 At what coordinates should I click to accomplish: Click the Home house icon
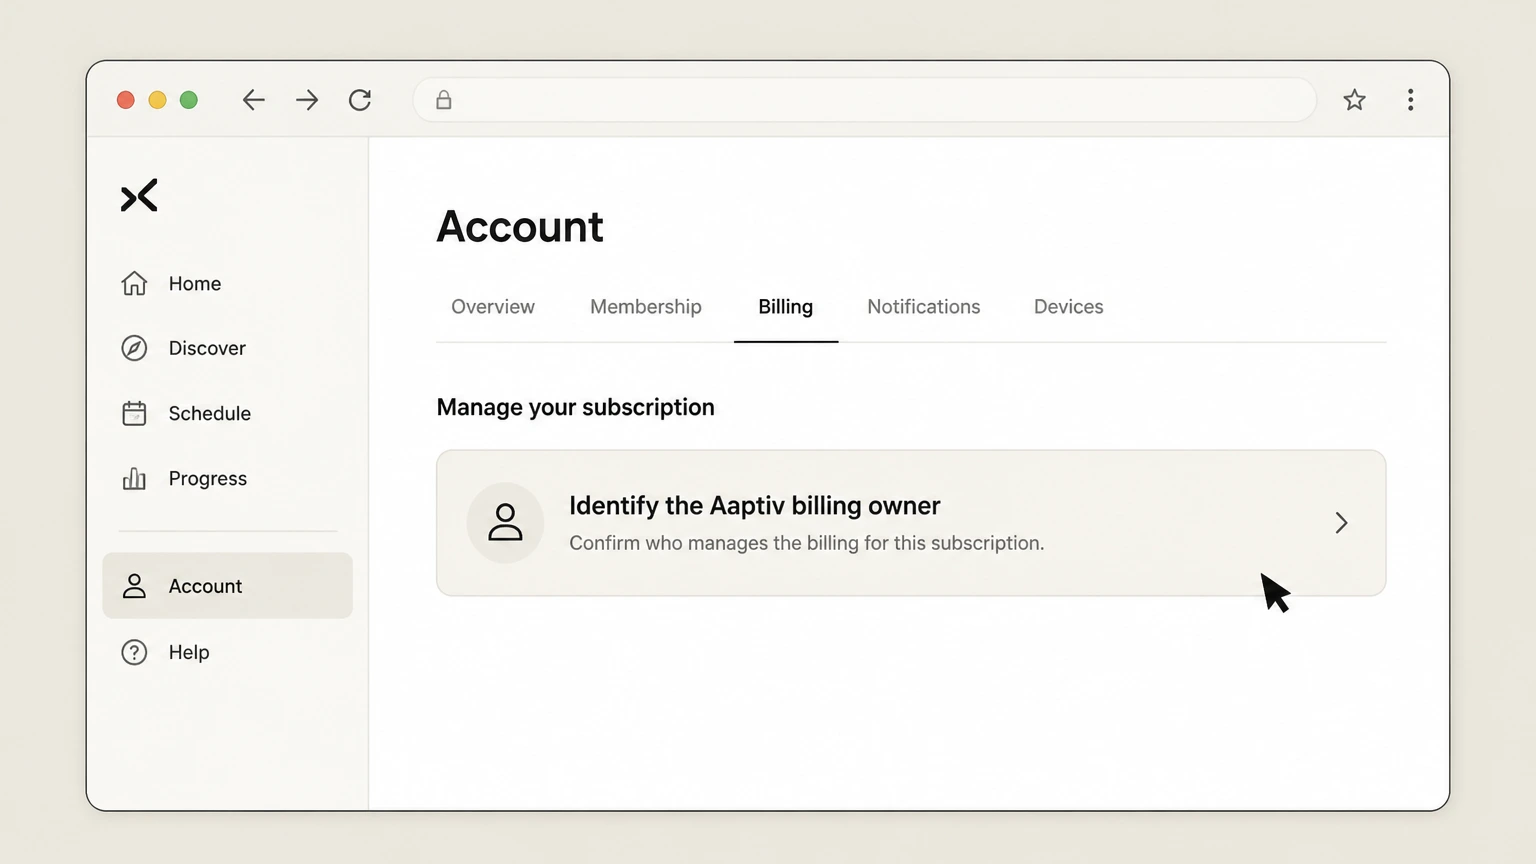[134, 284]
